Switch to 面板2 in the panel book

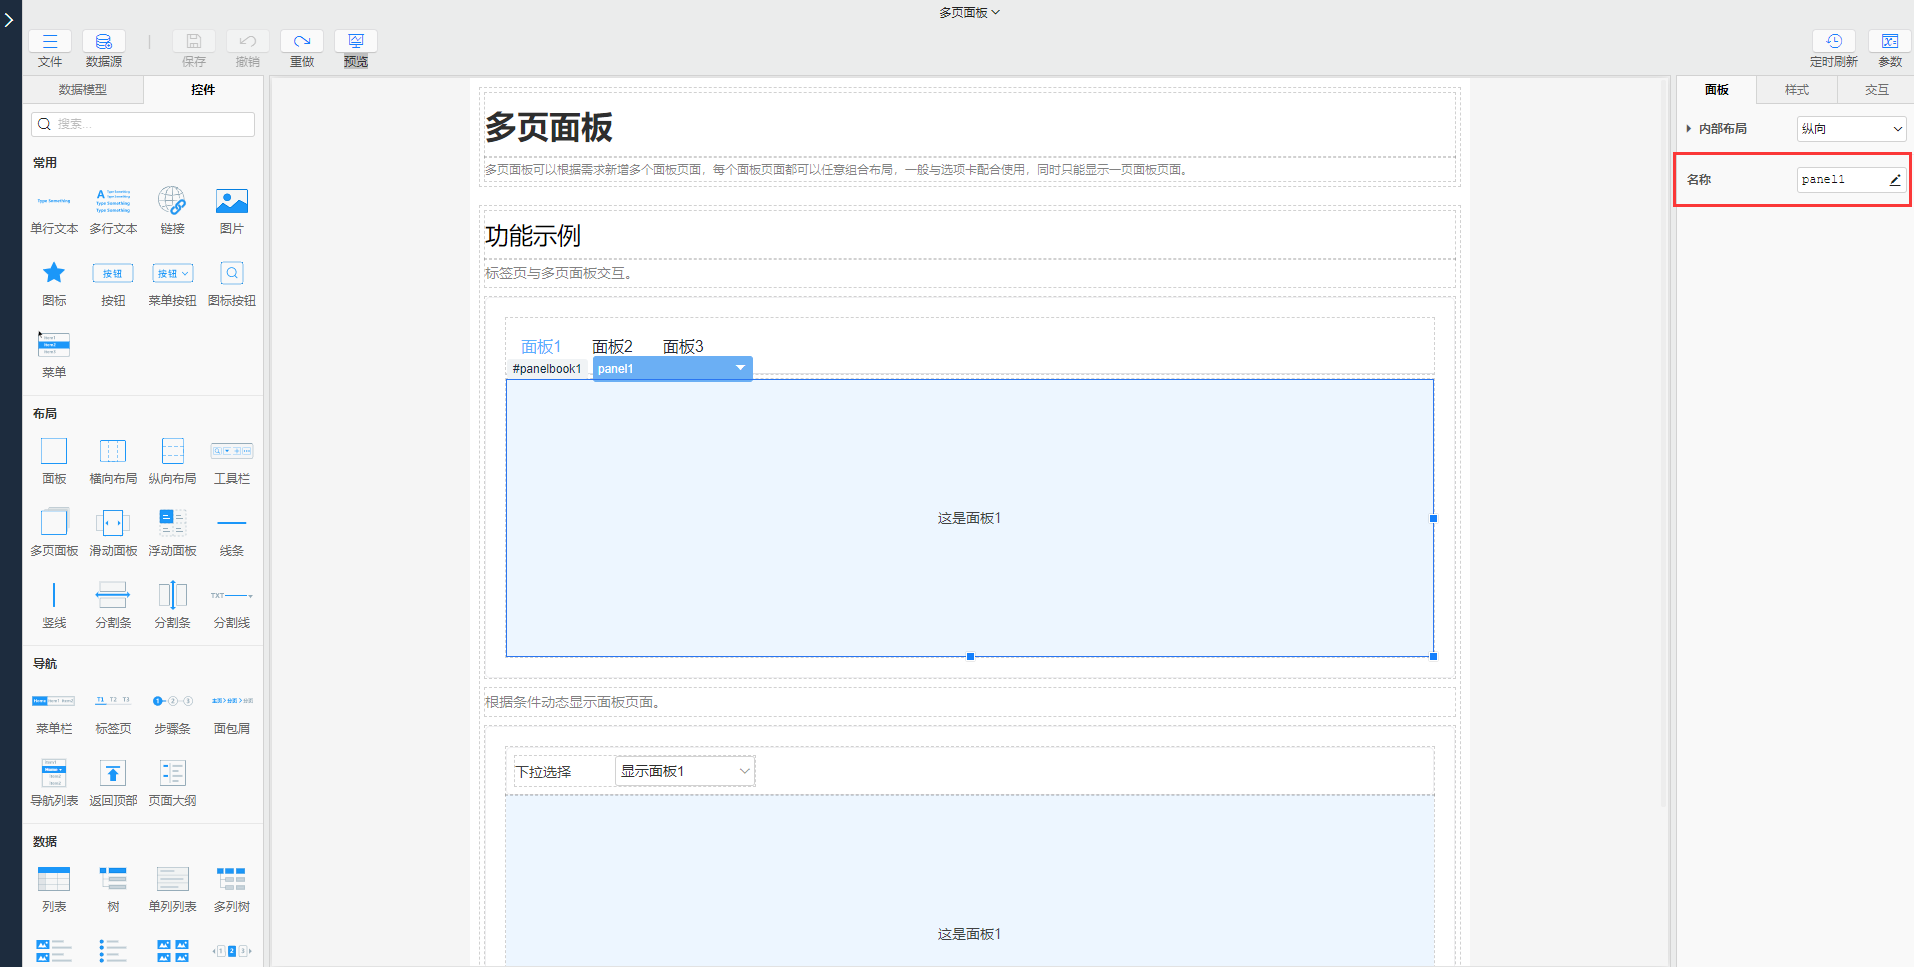(612, 346)
